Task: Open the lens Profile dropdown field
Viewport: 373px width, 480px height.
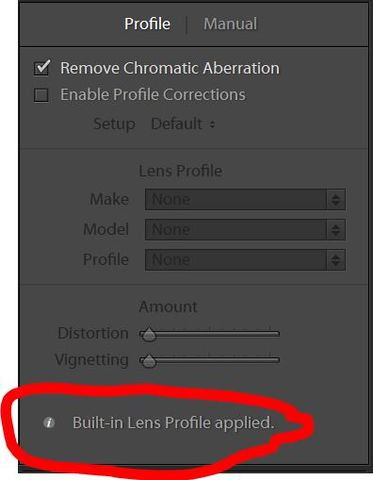Action: pyautogui.click(x=245, y=260)
